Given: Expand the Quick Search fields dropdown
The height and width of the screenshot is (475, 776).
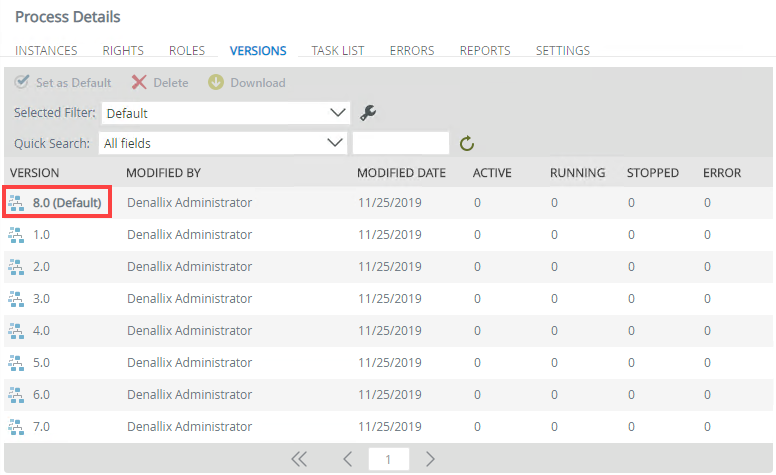Looking at the screenshot, I should (223, 143).
